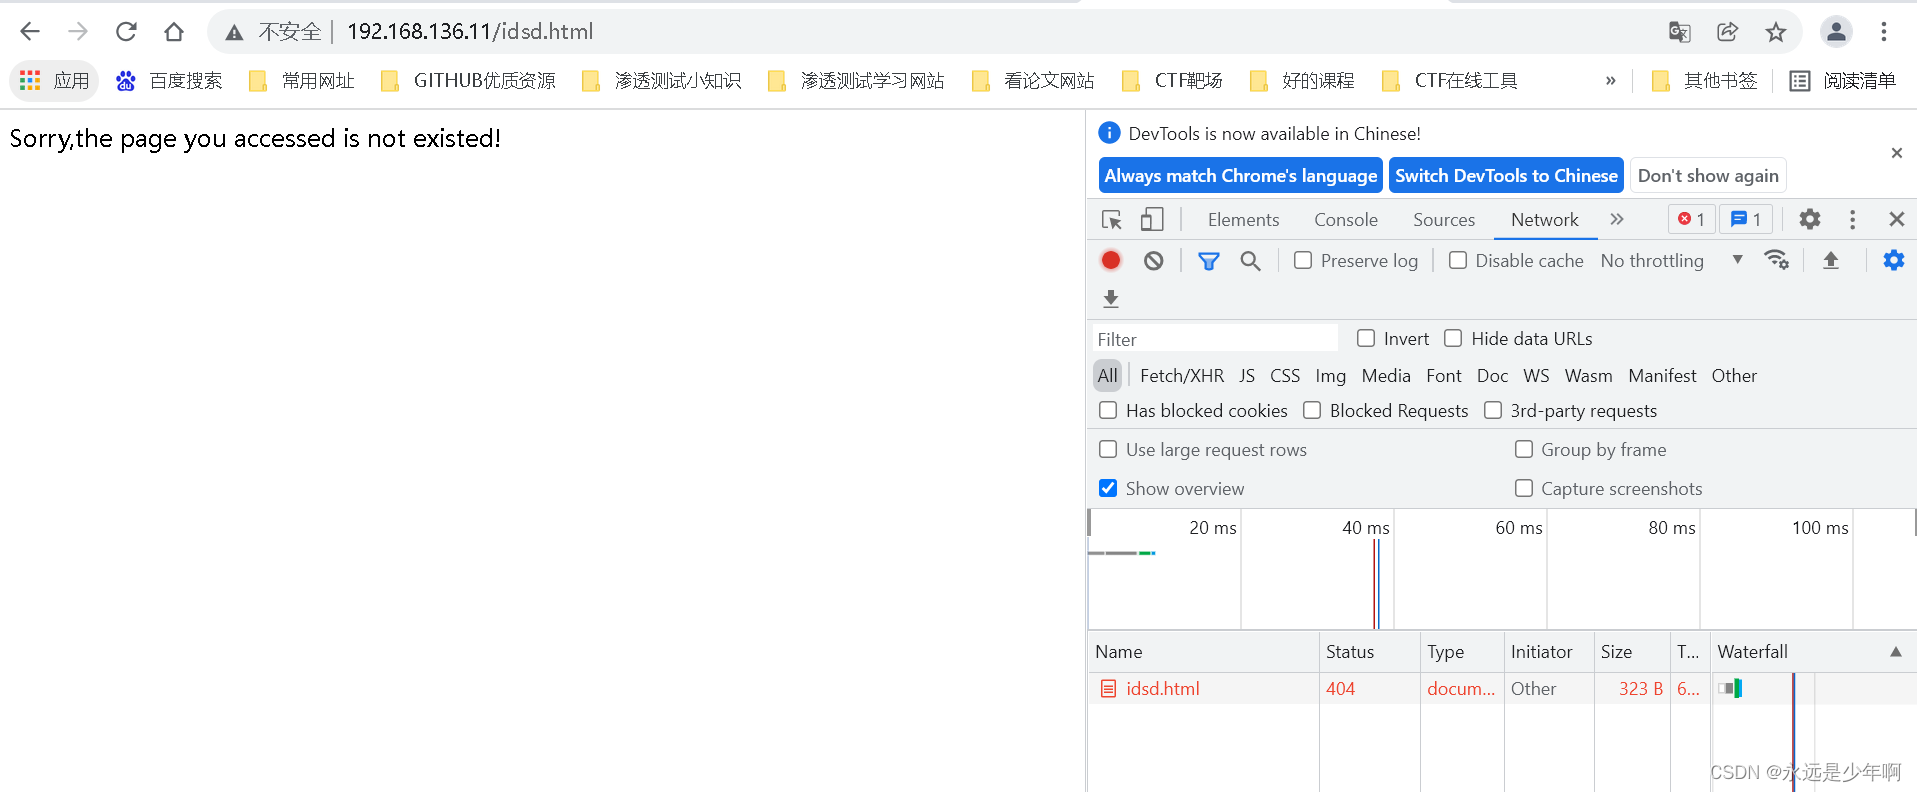Open the user profile icon
This screenshot has height=792, width=1917.
click(1836, 32)
